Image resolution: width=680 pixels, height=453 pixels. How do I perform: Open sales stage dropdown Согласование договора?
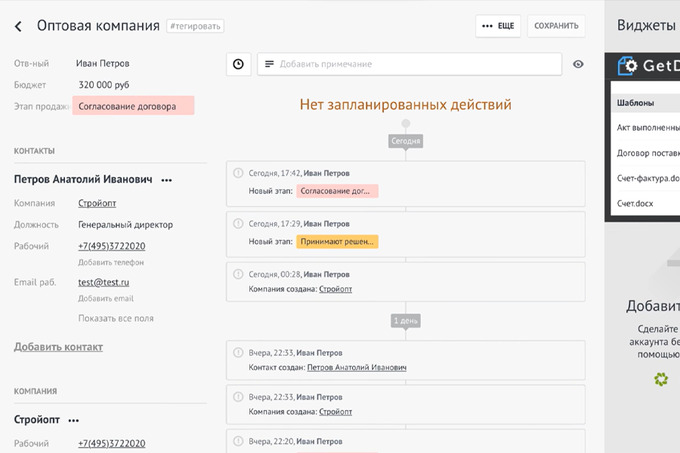[133, 106]
